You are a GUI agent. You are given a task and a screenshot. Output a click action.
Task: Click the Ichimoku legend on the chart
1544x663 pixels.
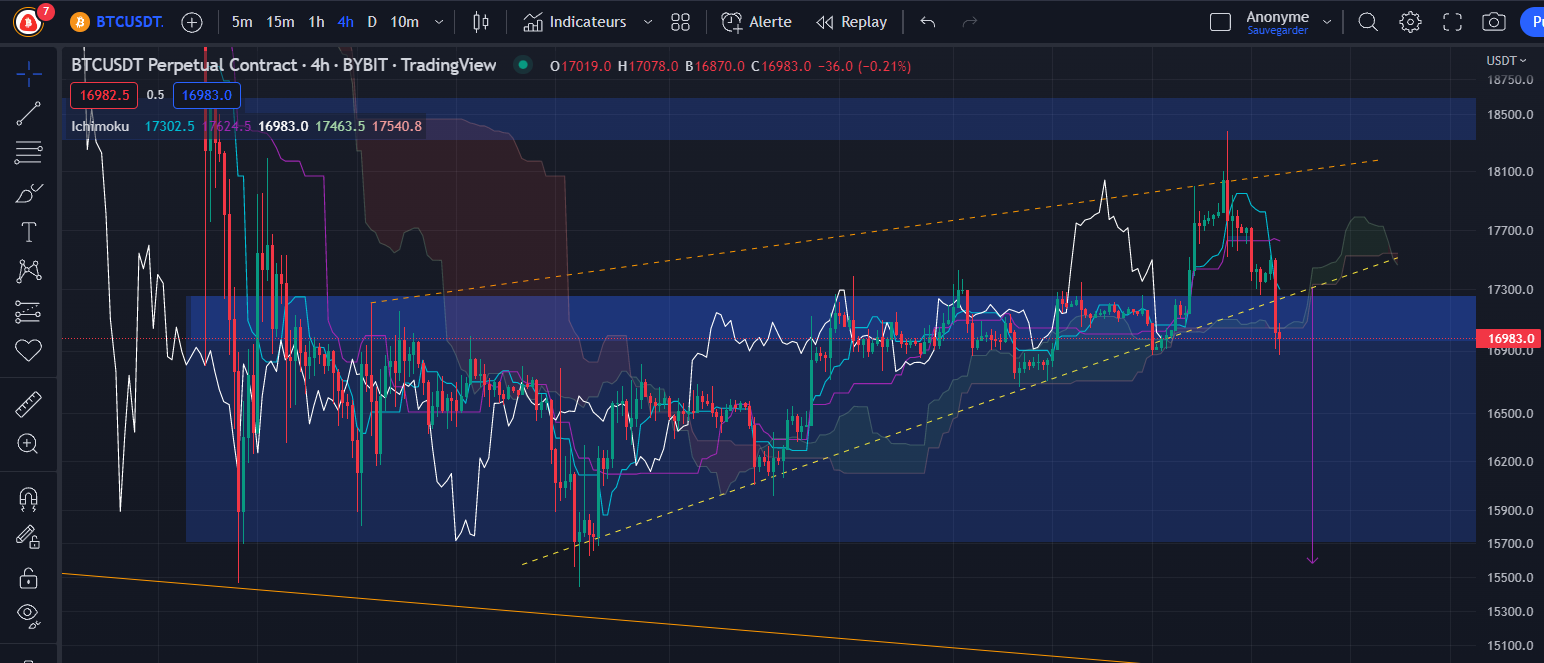pyautogui.click(x=99, y=126)
